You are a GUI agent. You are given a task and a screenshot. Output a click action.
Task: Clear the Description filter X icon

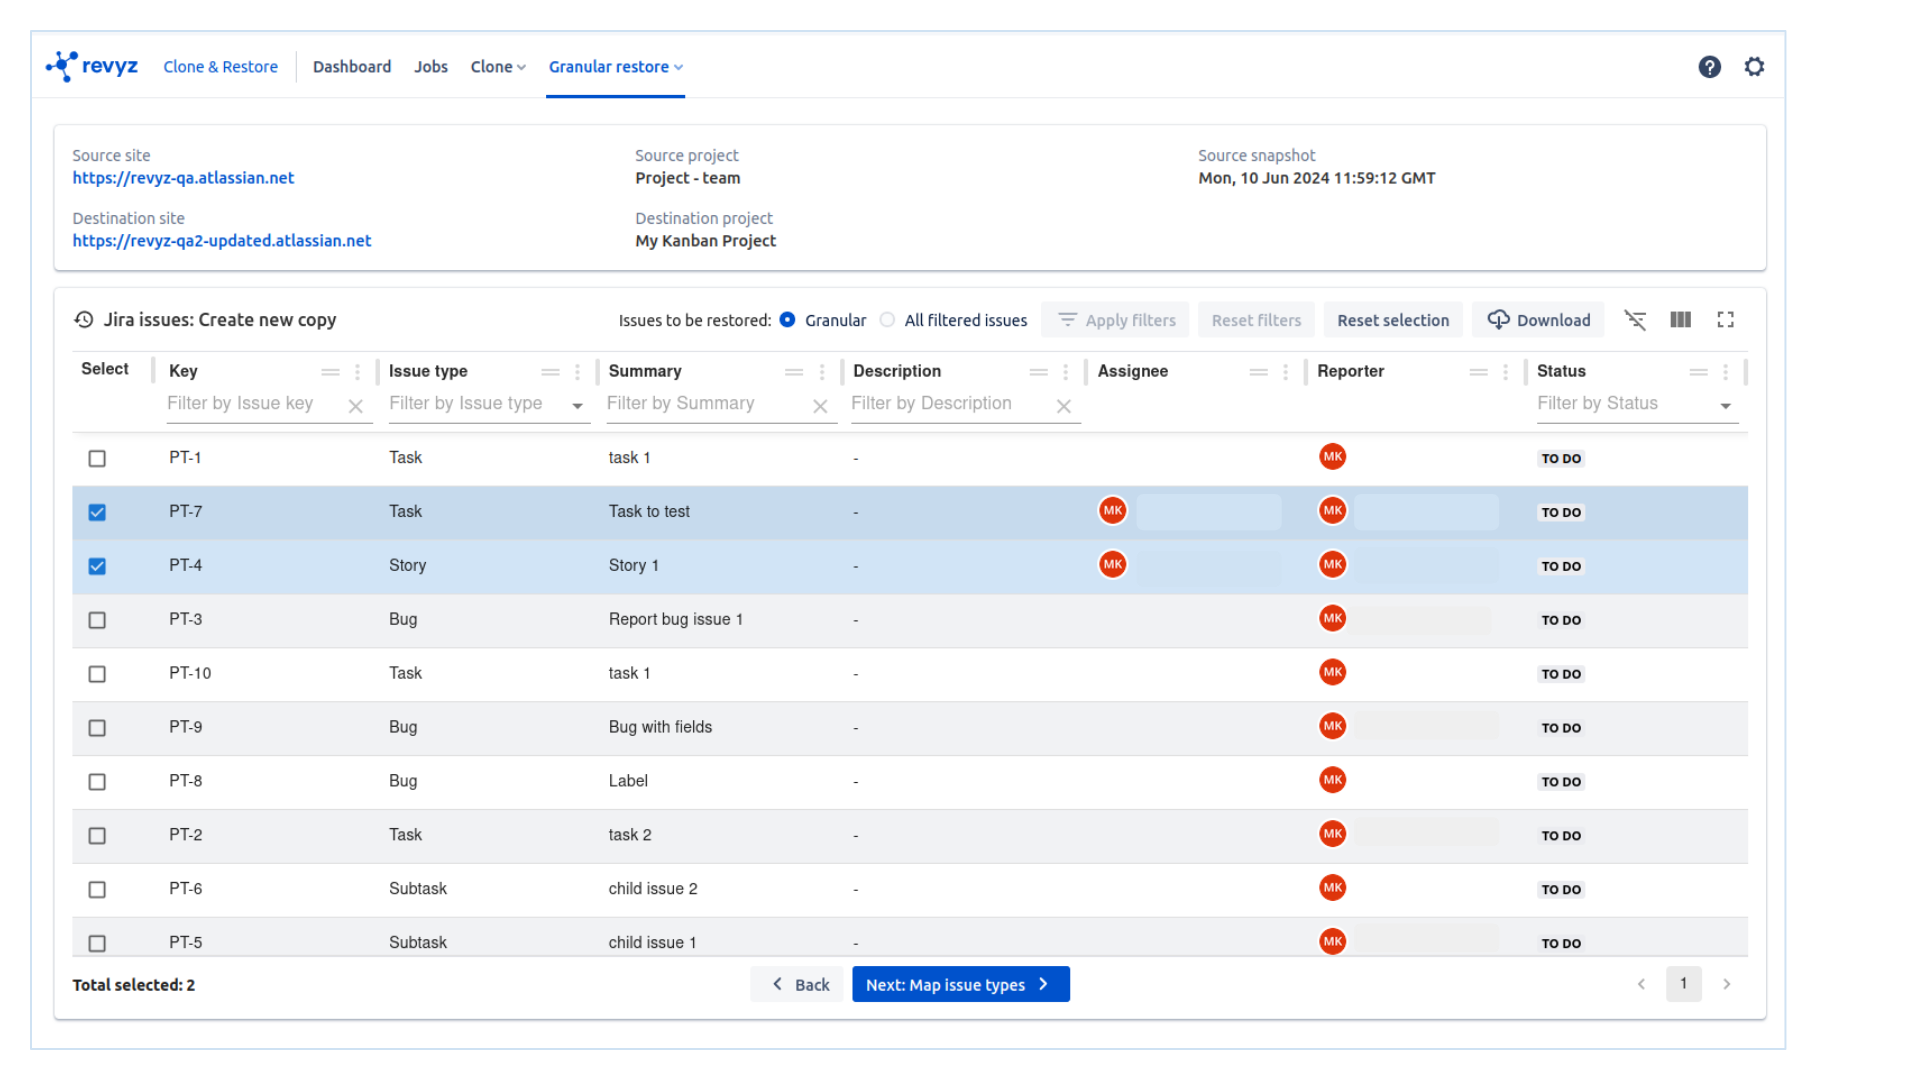(1064, 406)
